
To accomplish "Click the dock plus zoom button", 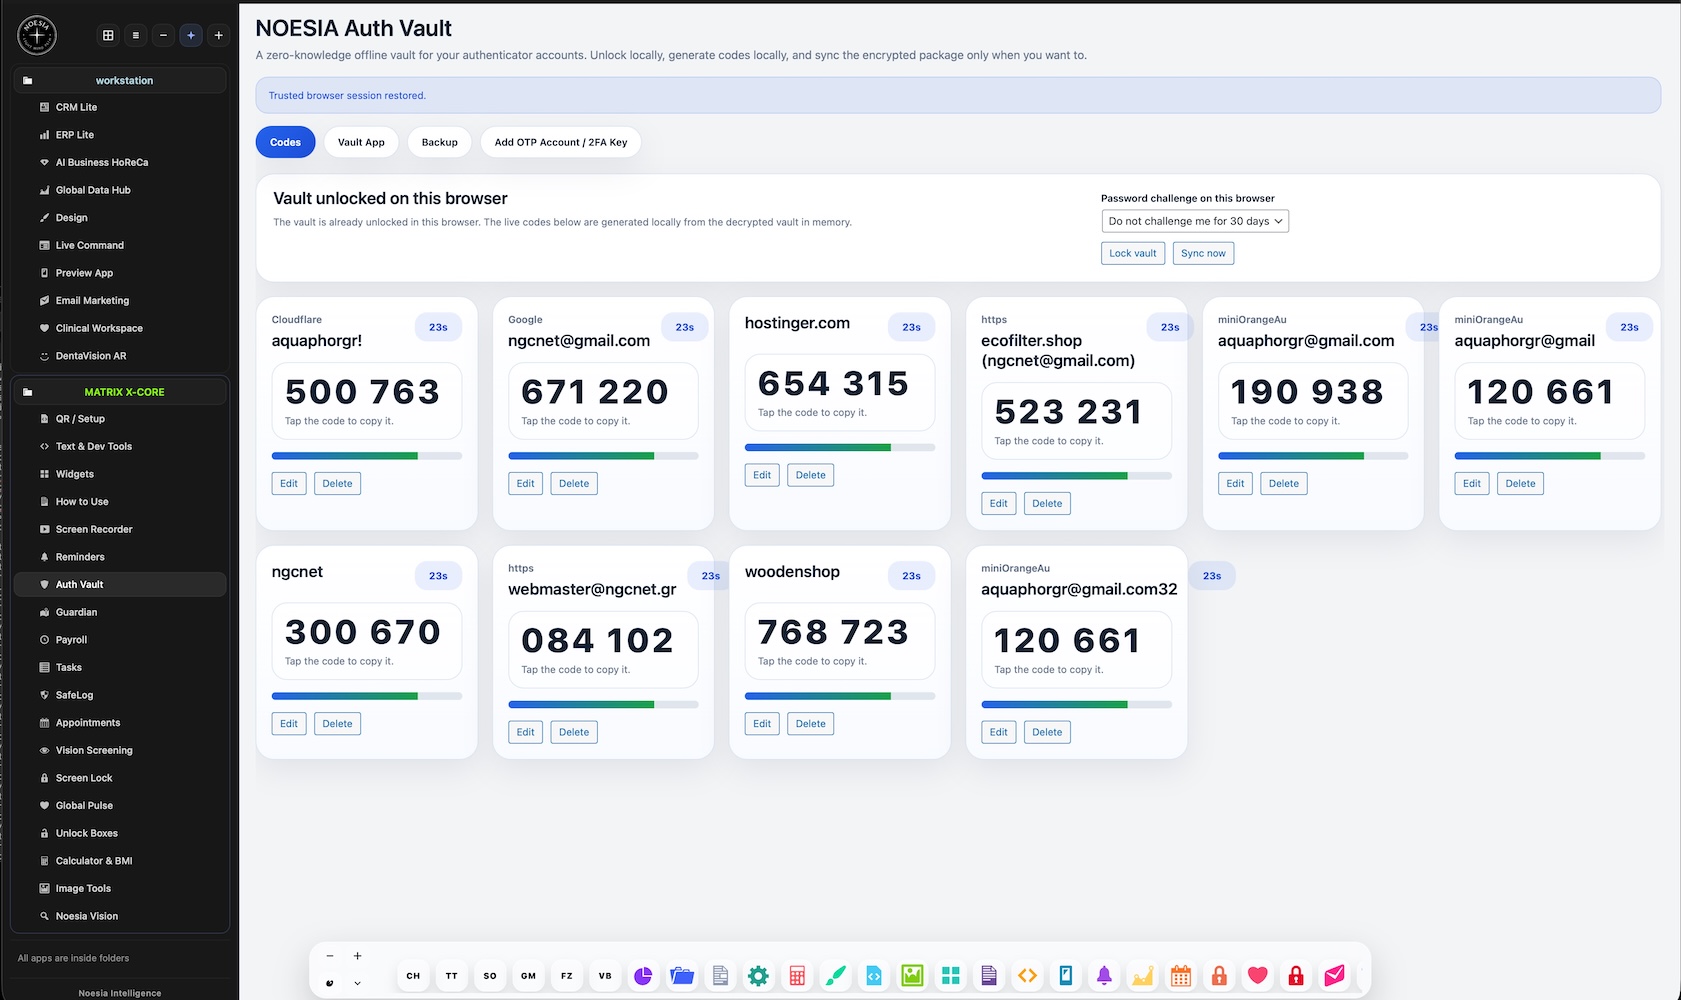I will click(x=357, y=956).
